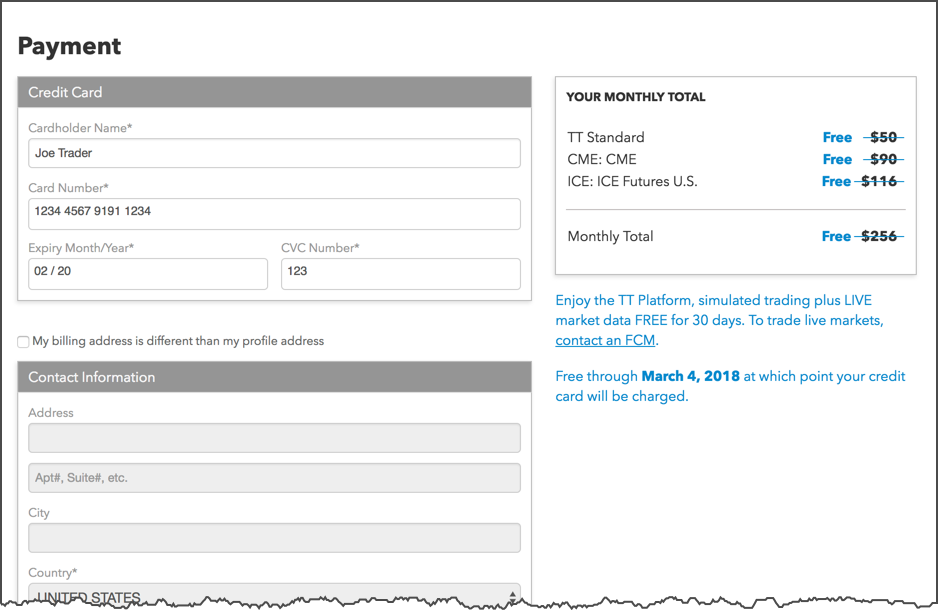Focus the Expiry Month/Year field

(148, 274)
